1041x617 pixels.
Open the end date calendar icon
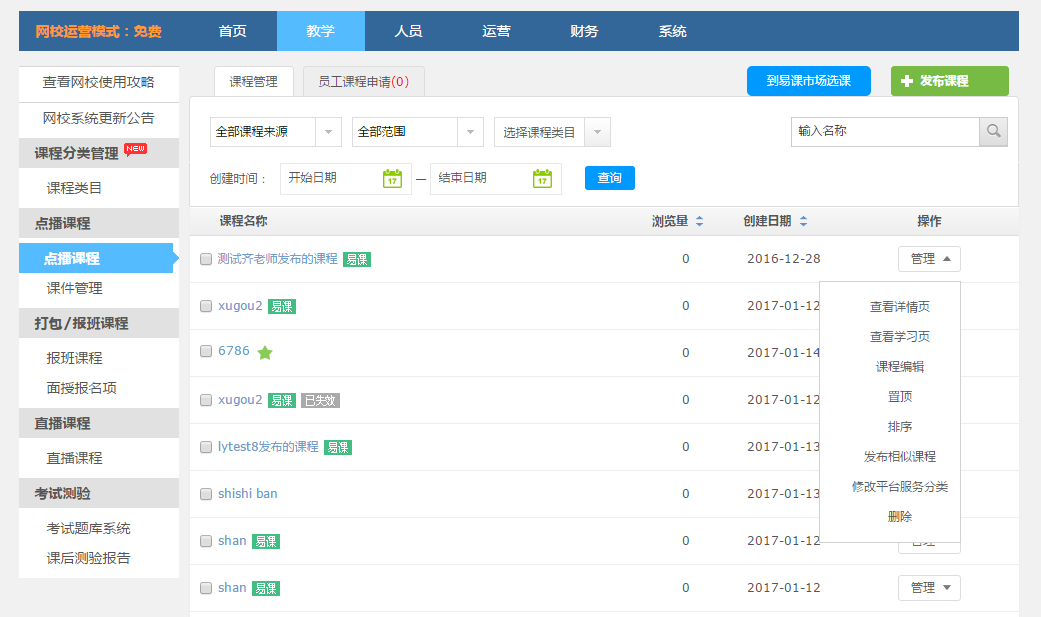[542, 178]
